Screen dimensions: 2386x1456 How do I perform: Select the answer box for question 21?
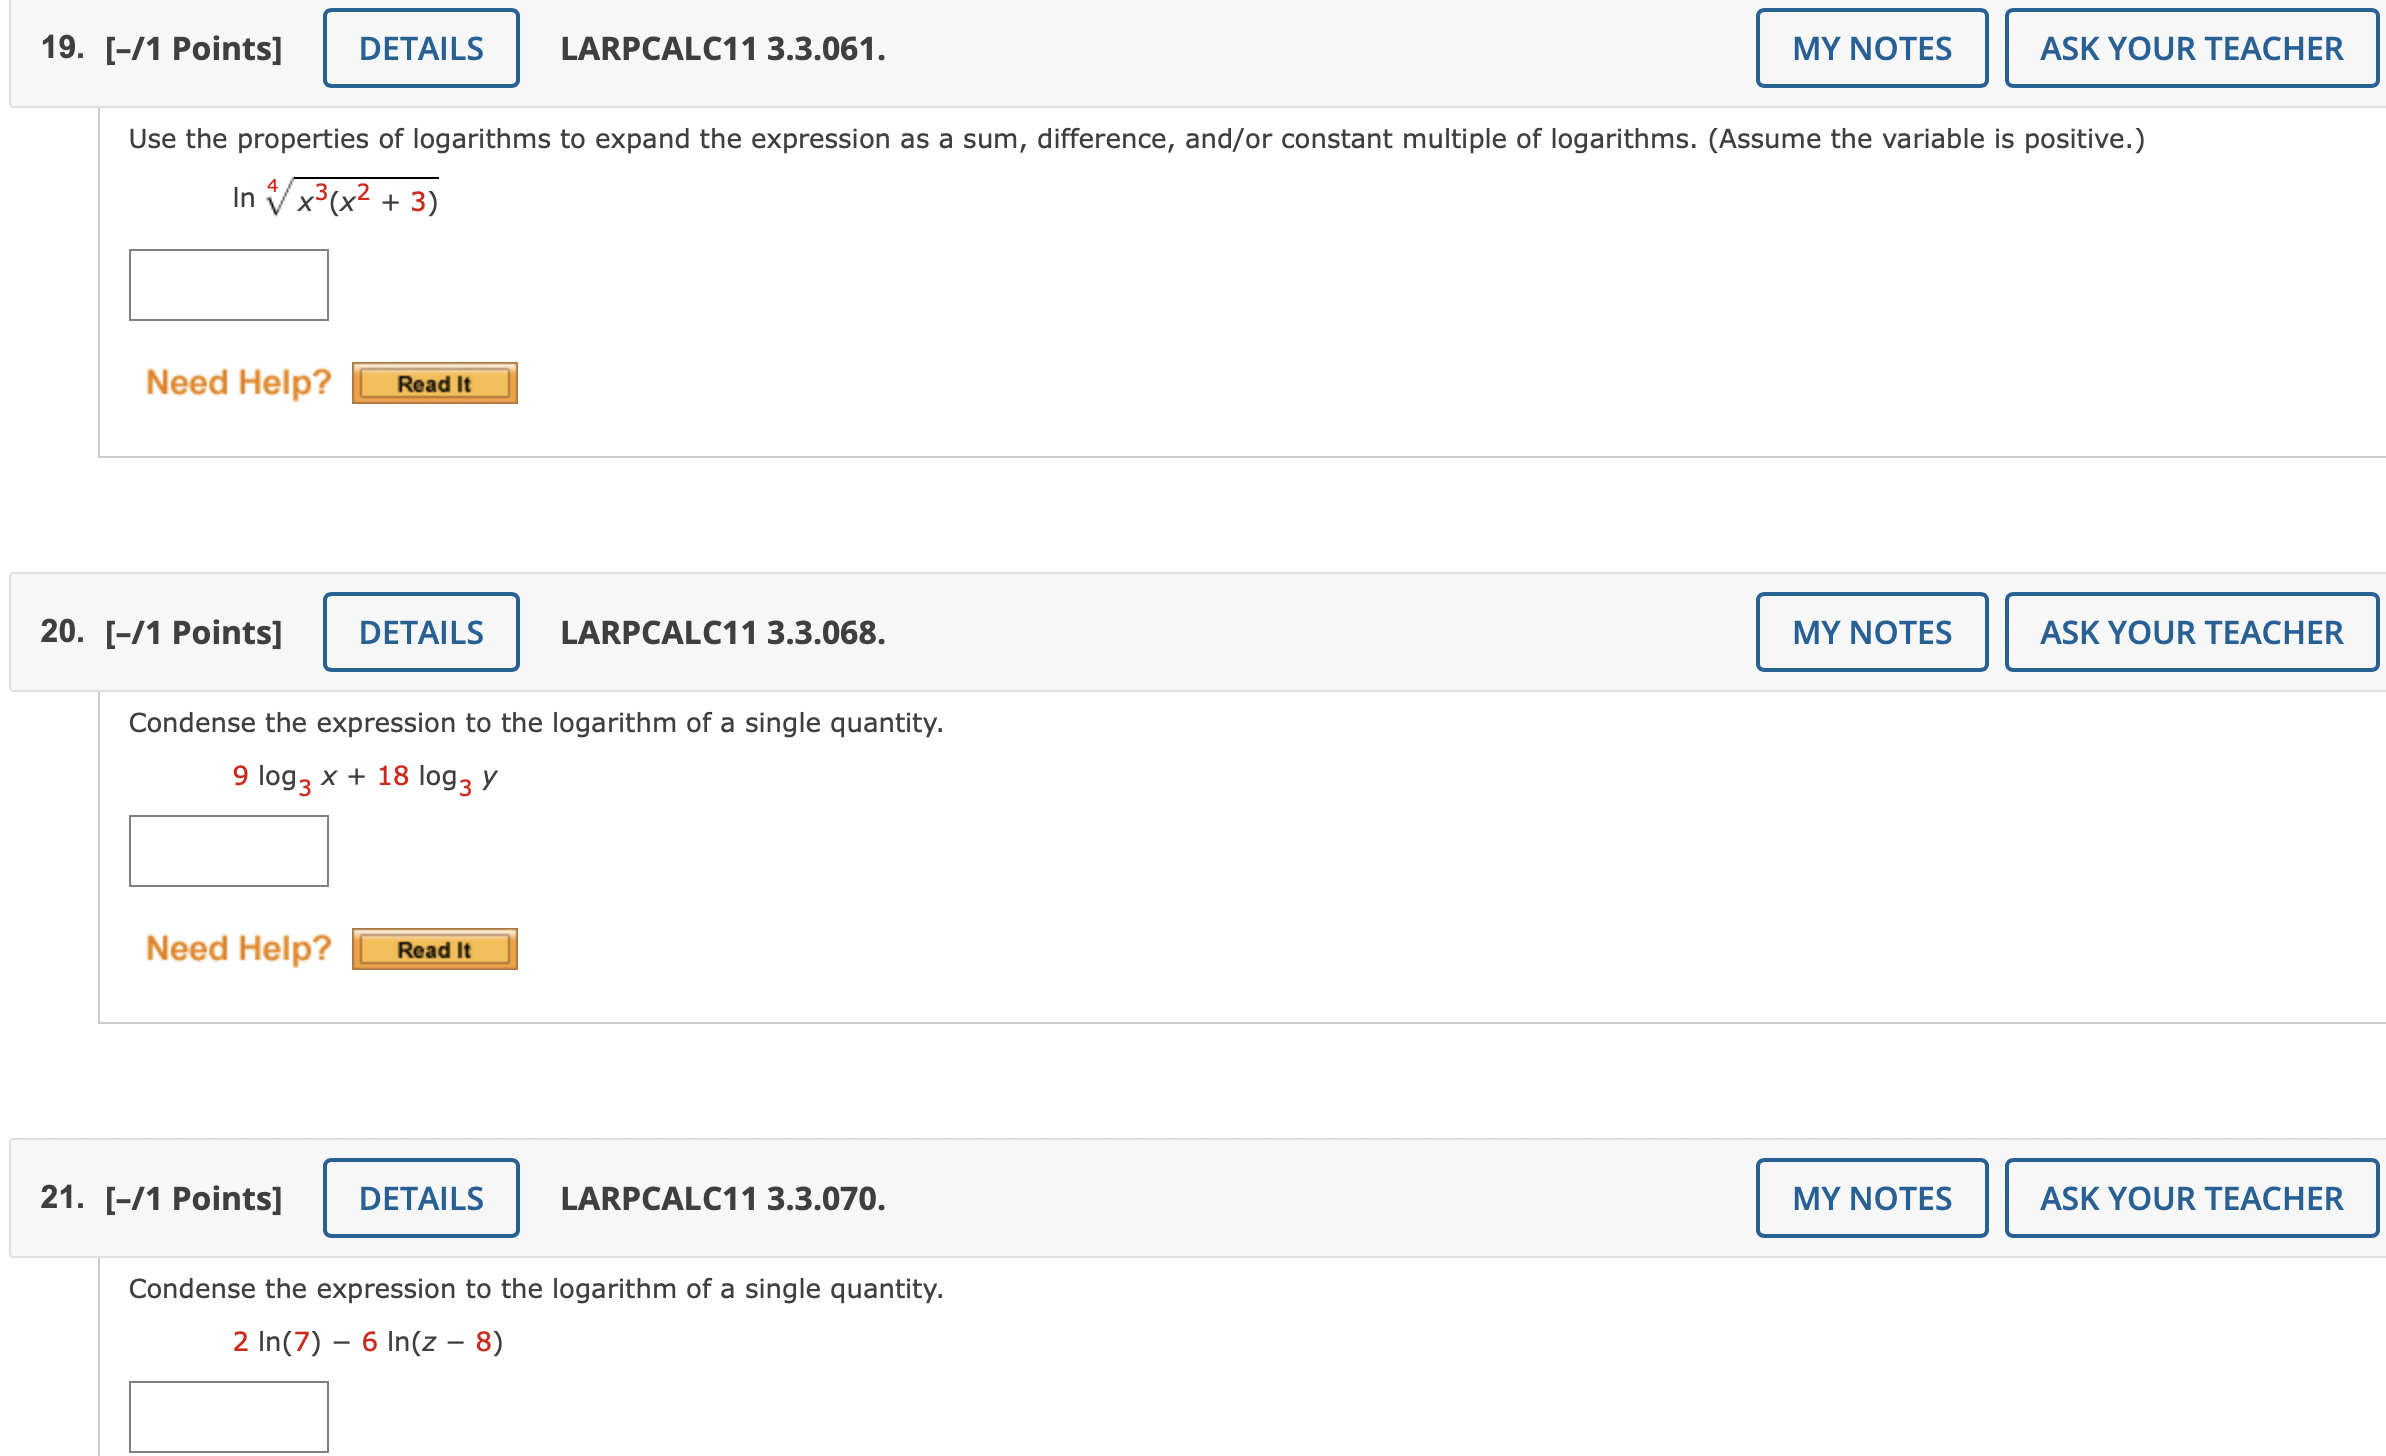pos(228,1416)
